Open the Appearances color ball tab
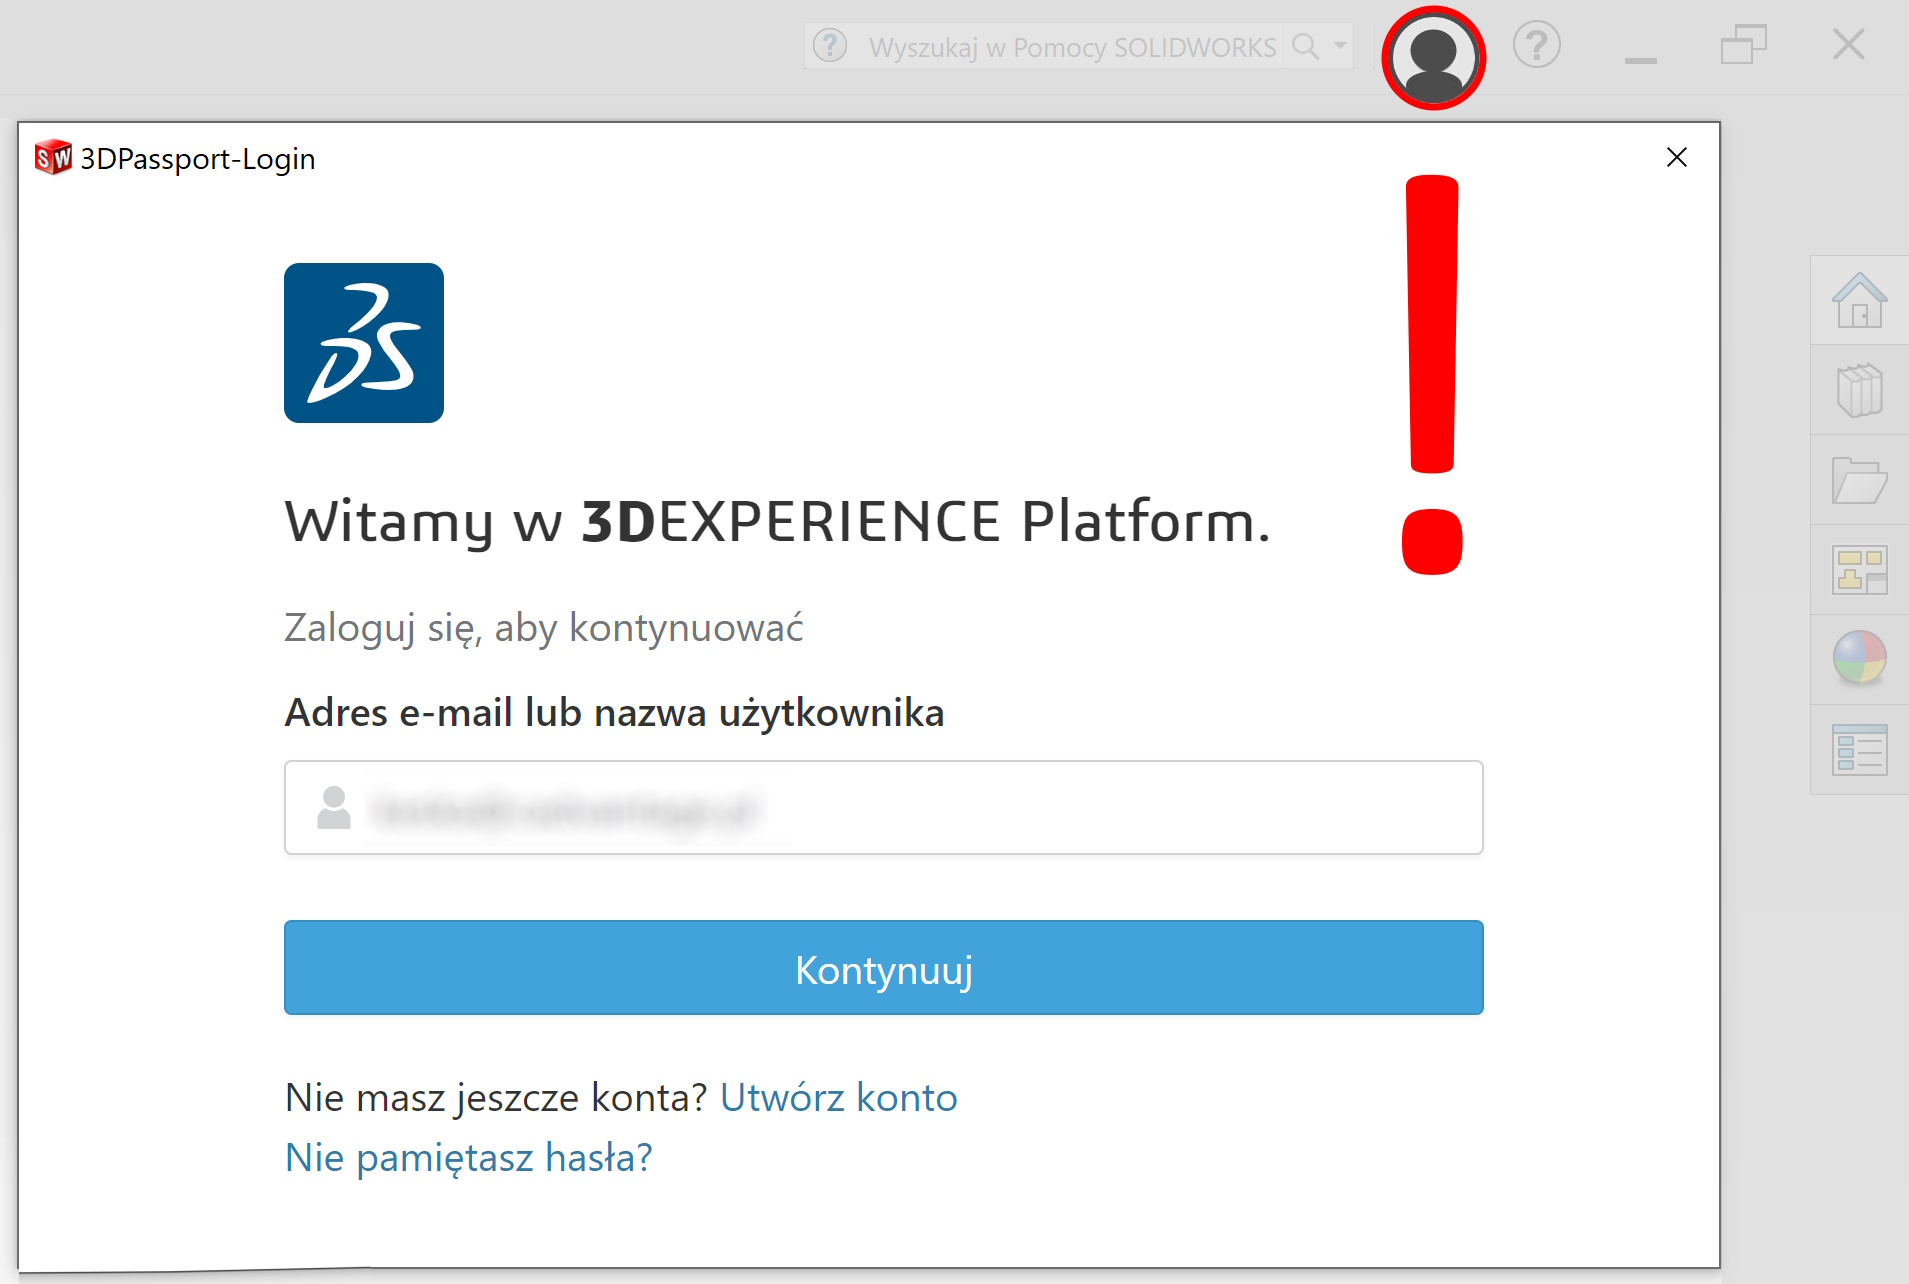 tap(1859, 658)
